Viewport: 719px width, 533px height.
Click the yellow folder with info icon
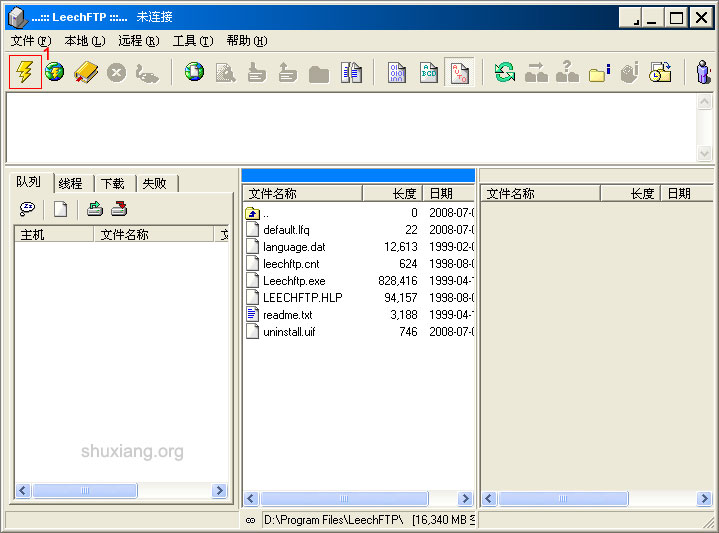coord(599,72)
